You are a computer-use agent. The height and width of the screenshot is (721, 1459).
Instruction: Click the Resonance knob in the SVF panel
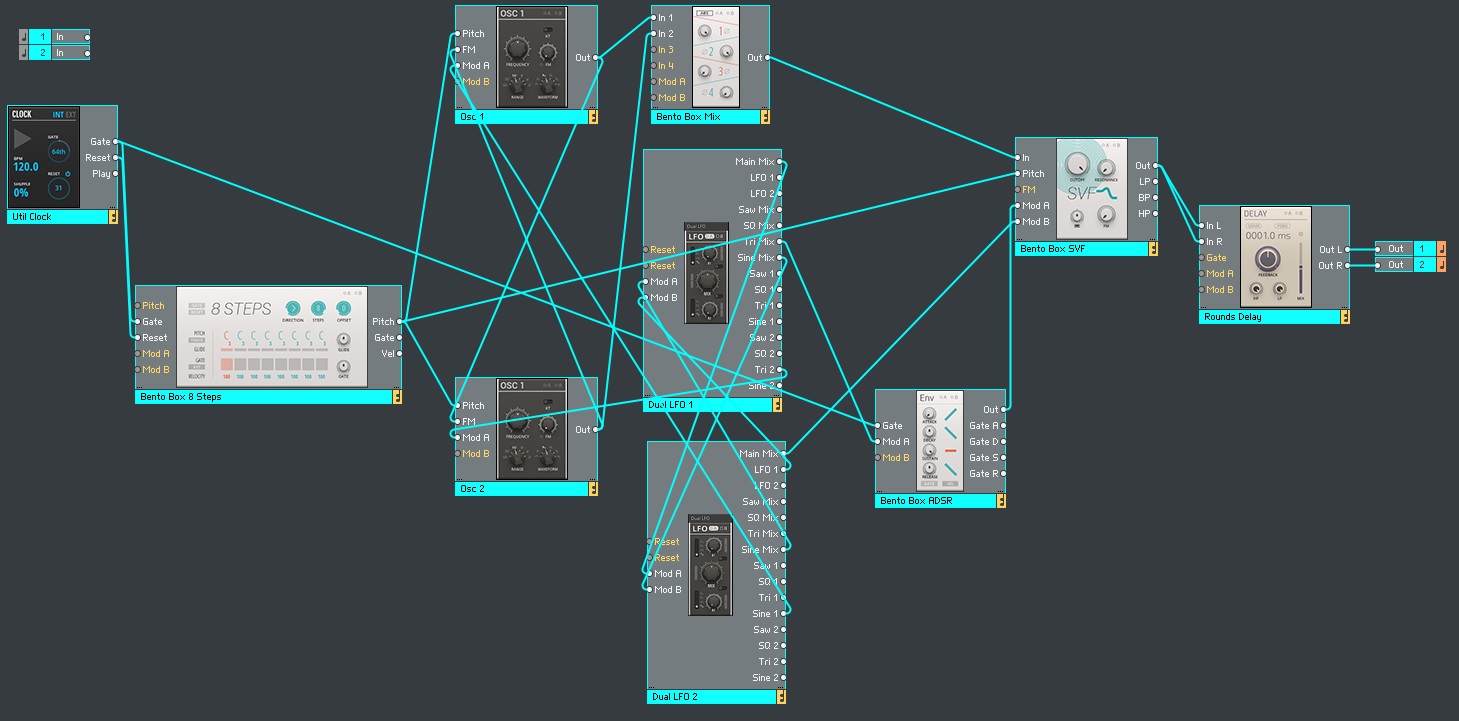1106,167
